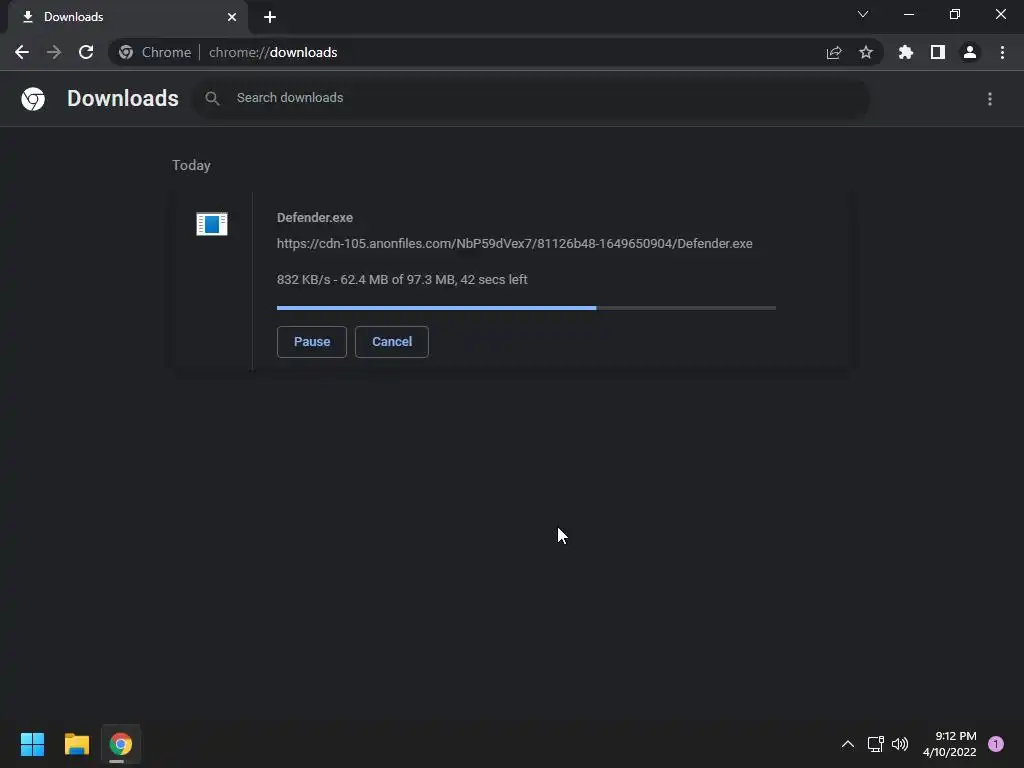The width and height of the screenshot is (1024, 768).
Task: Pause the Defender.exe download
Action: 312,342
